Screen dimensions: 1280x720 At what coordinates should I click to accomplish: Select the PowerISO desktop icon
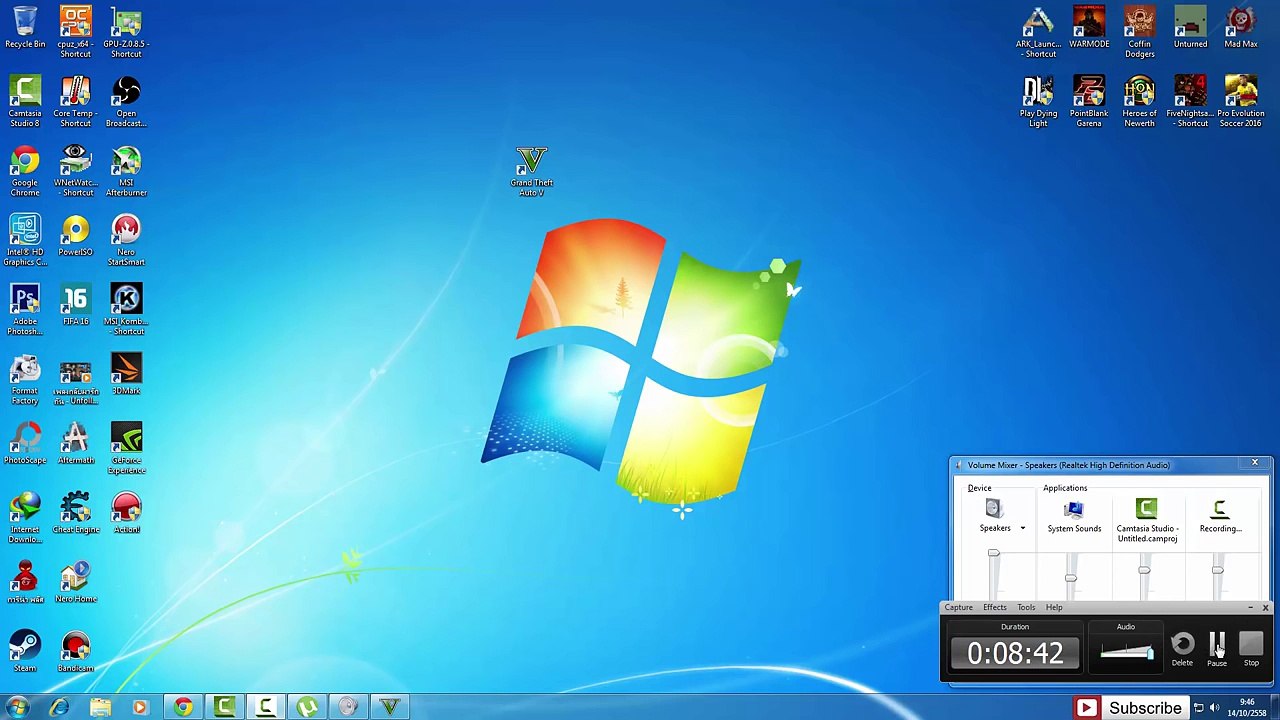(75, 237)
